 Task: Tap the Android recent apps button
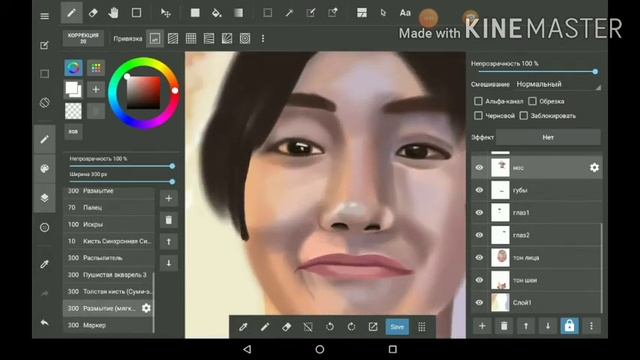coord(393,349)
